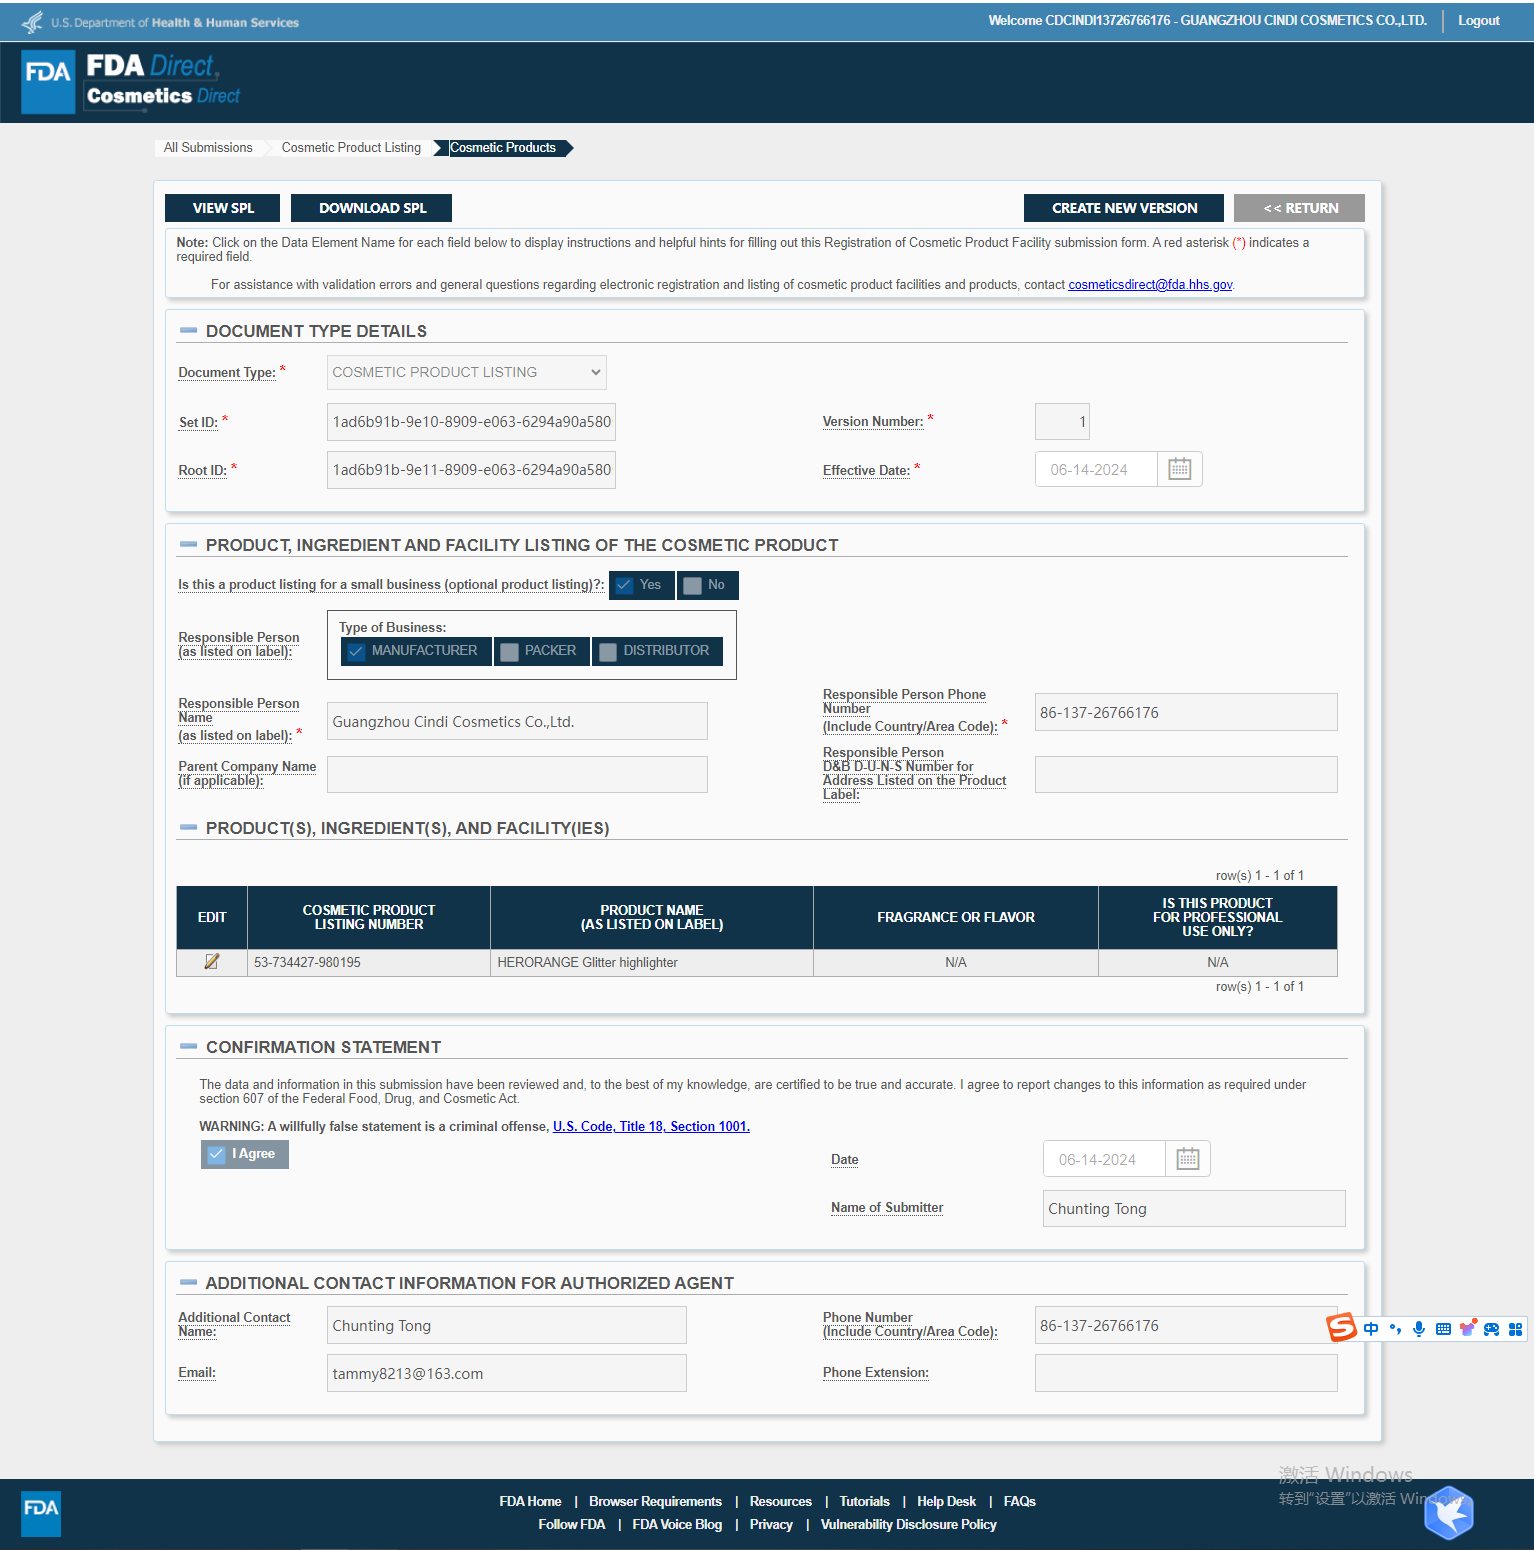Click the FDA logo in the header
Viewport: 1534px width, 1550px height.
tap(48, 81)
